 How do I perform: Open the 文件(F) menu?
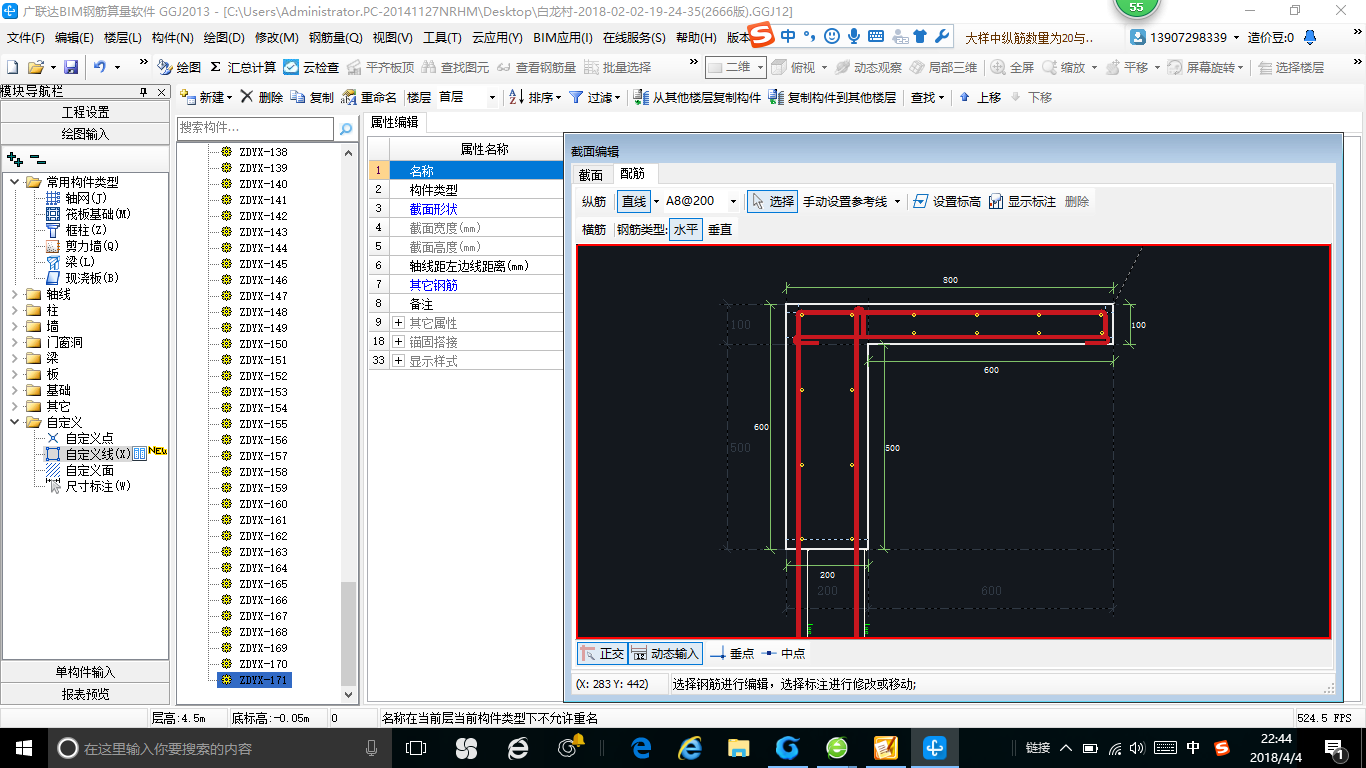(x=26, y=38)
